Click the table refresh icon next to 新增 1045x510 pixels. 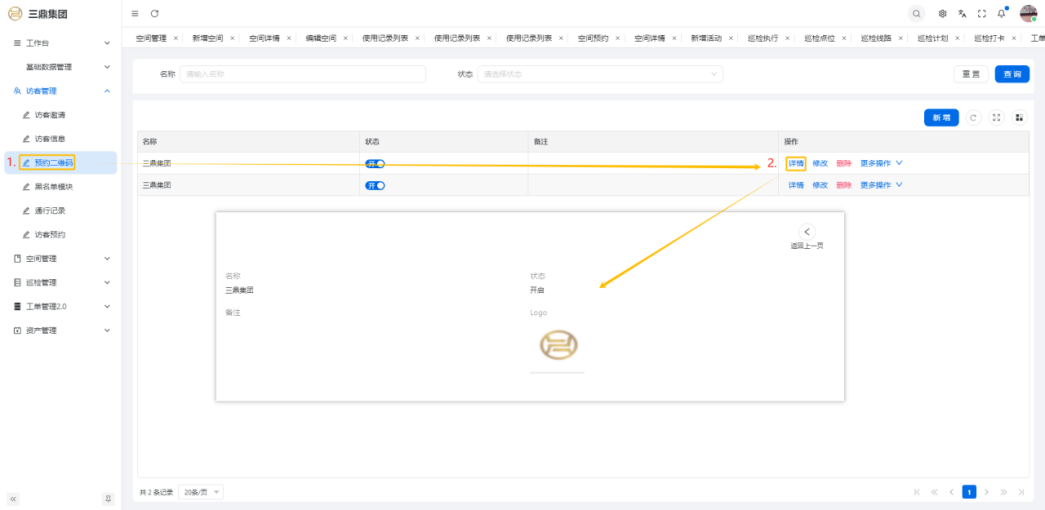[974, 117]
